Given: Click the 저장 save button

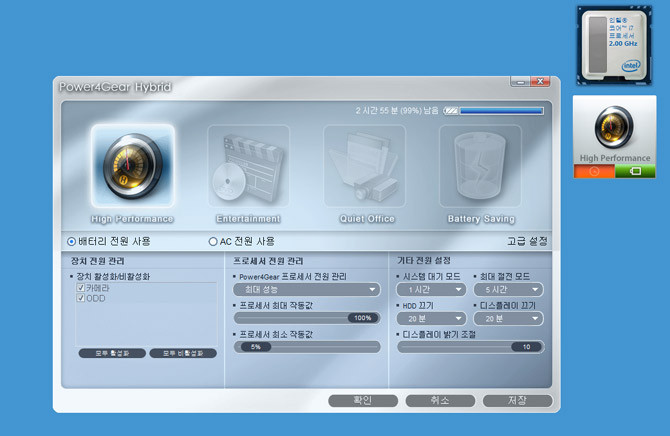Looking at the screenshot, I should point(517,401).
